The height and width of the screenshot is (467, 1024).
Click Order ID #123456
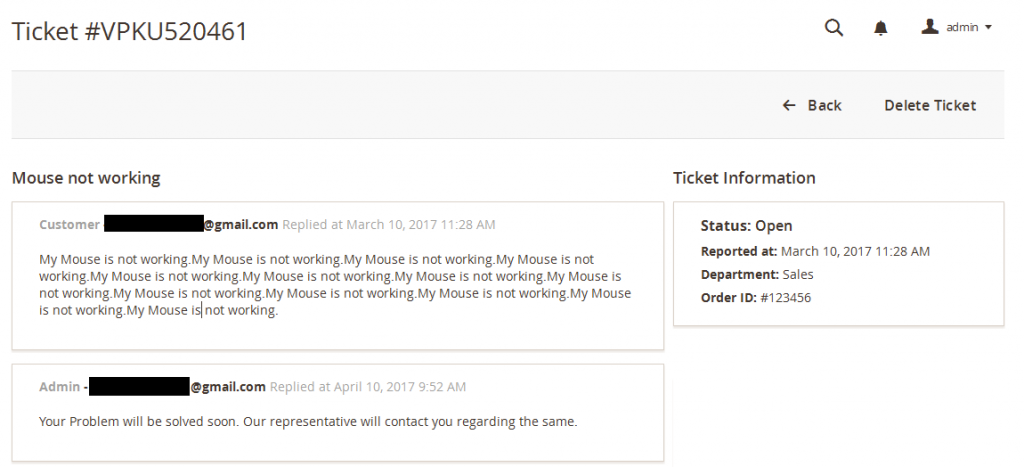point(756,297)
